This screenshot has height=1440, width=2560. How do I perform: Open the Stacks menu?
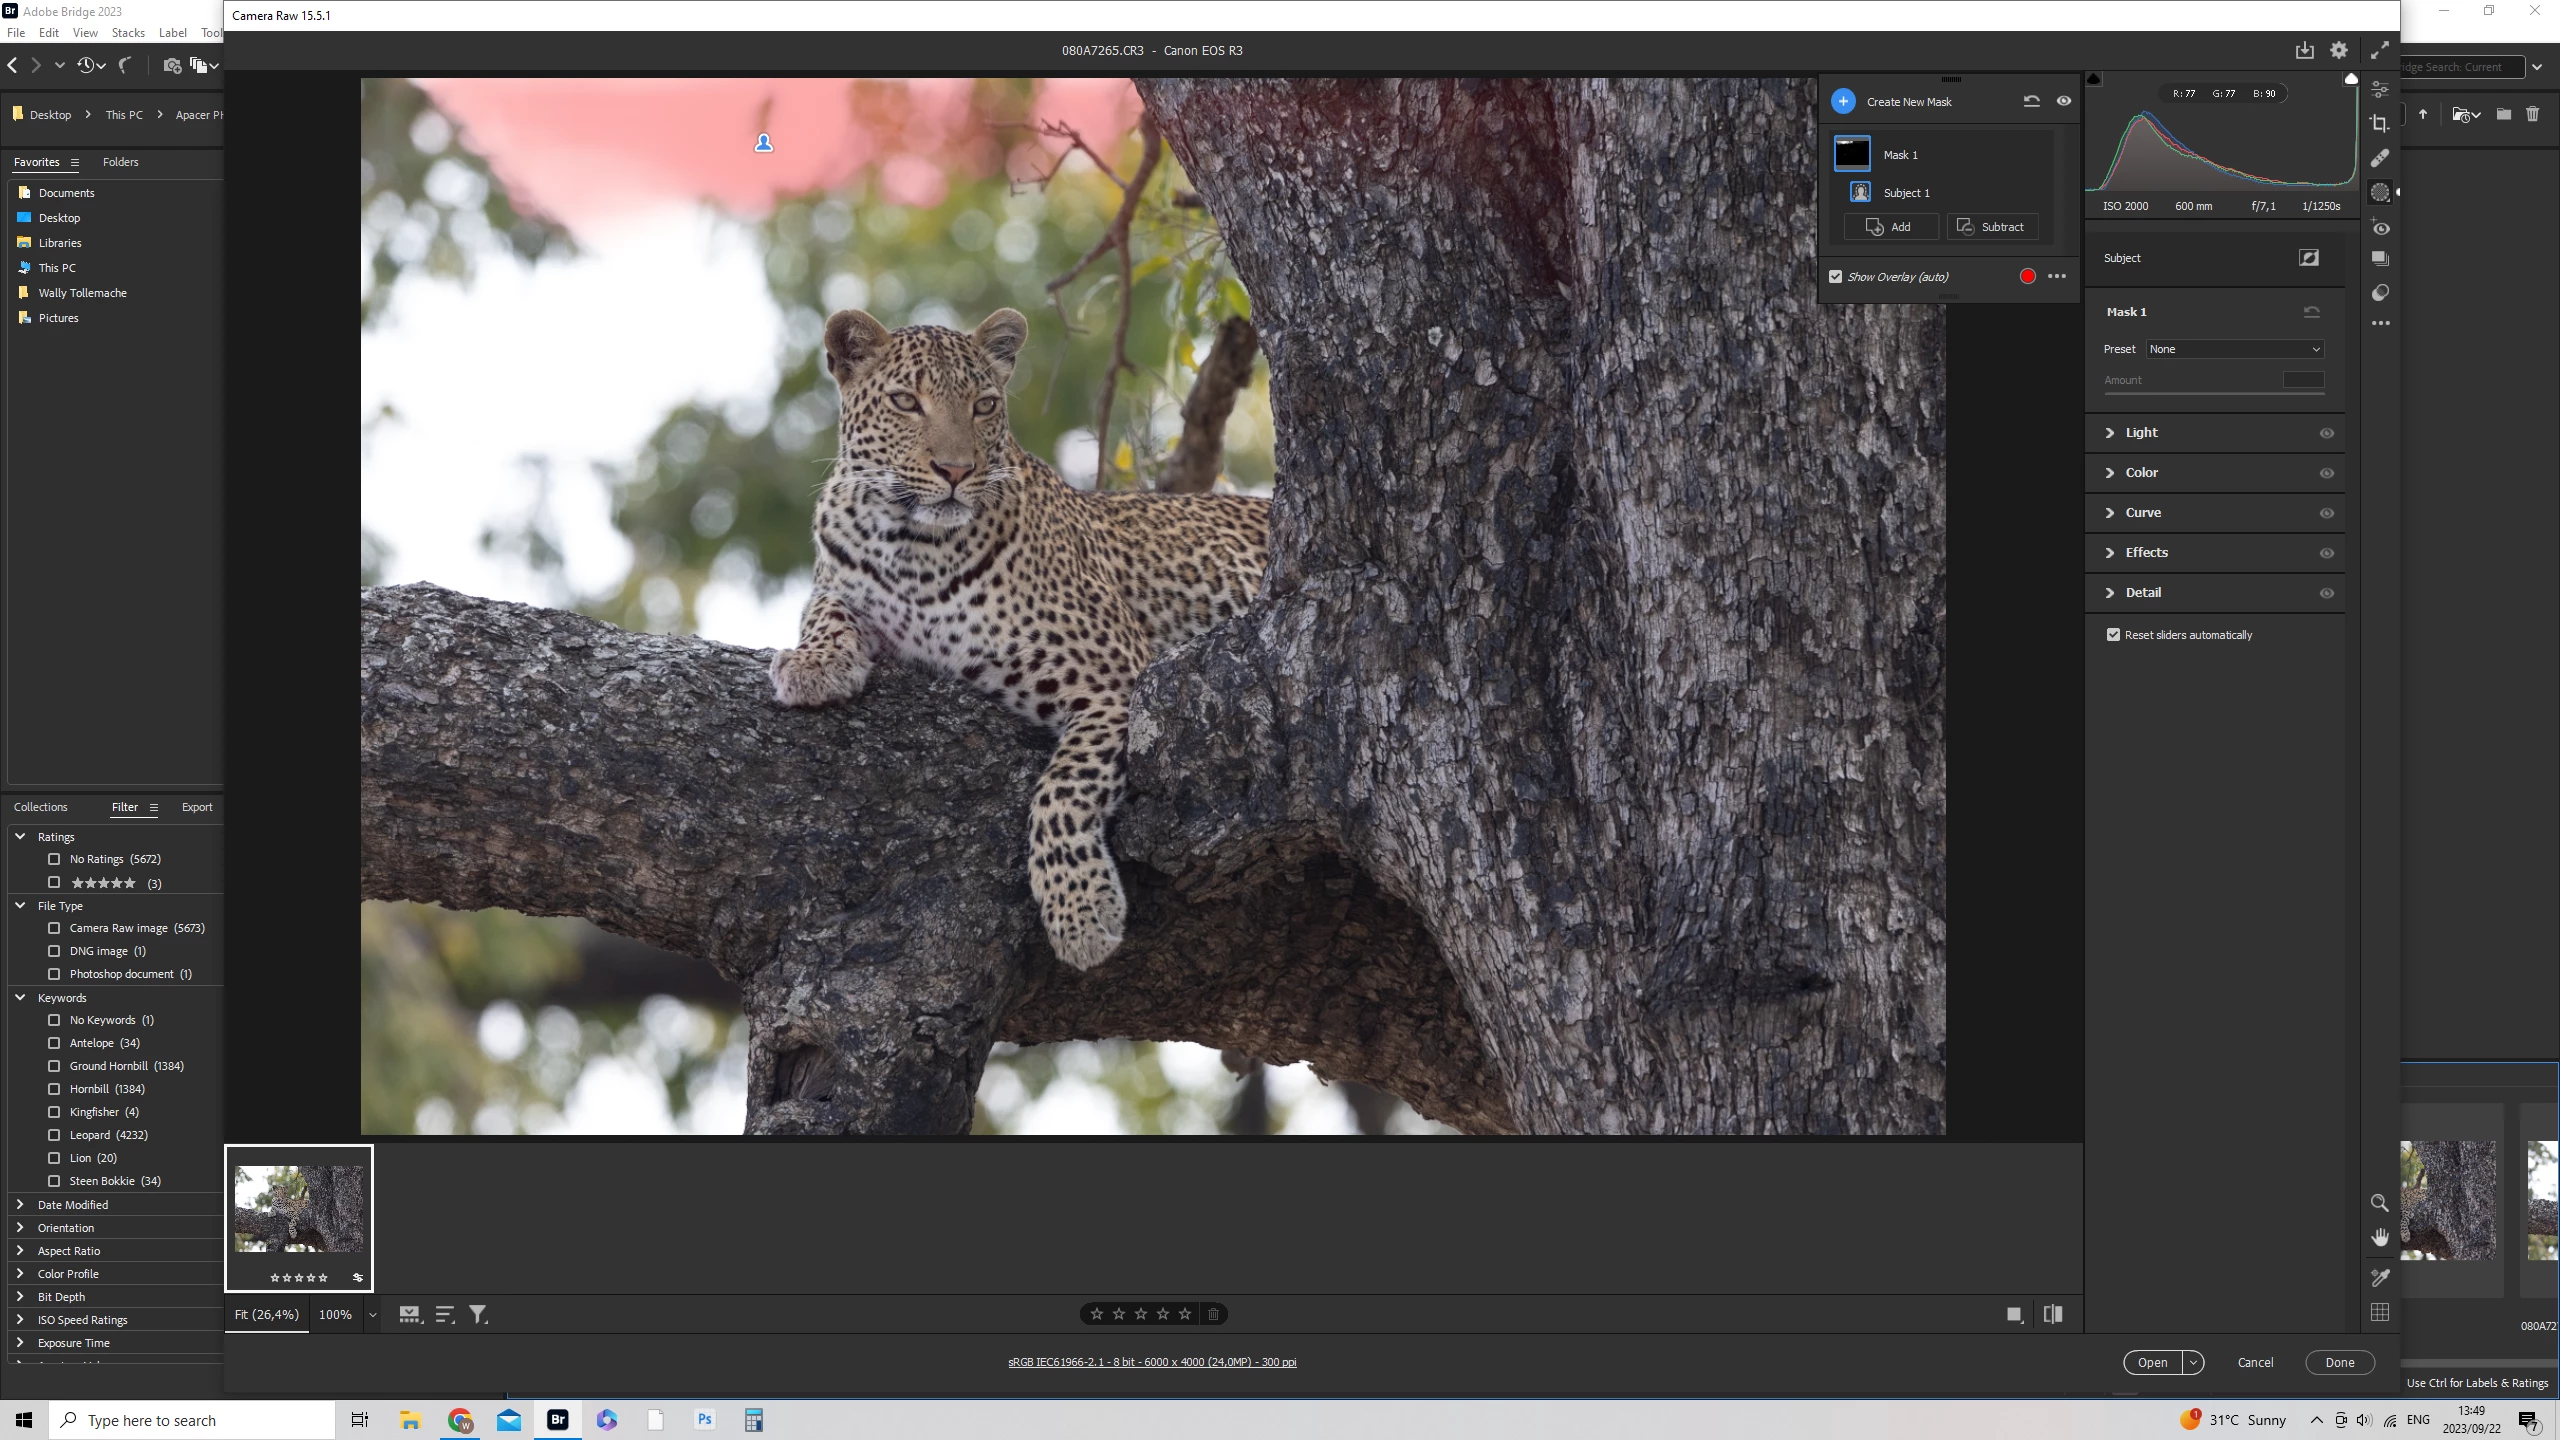coord(128,33)
